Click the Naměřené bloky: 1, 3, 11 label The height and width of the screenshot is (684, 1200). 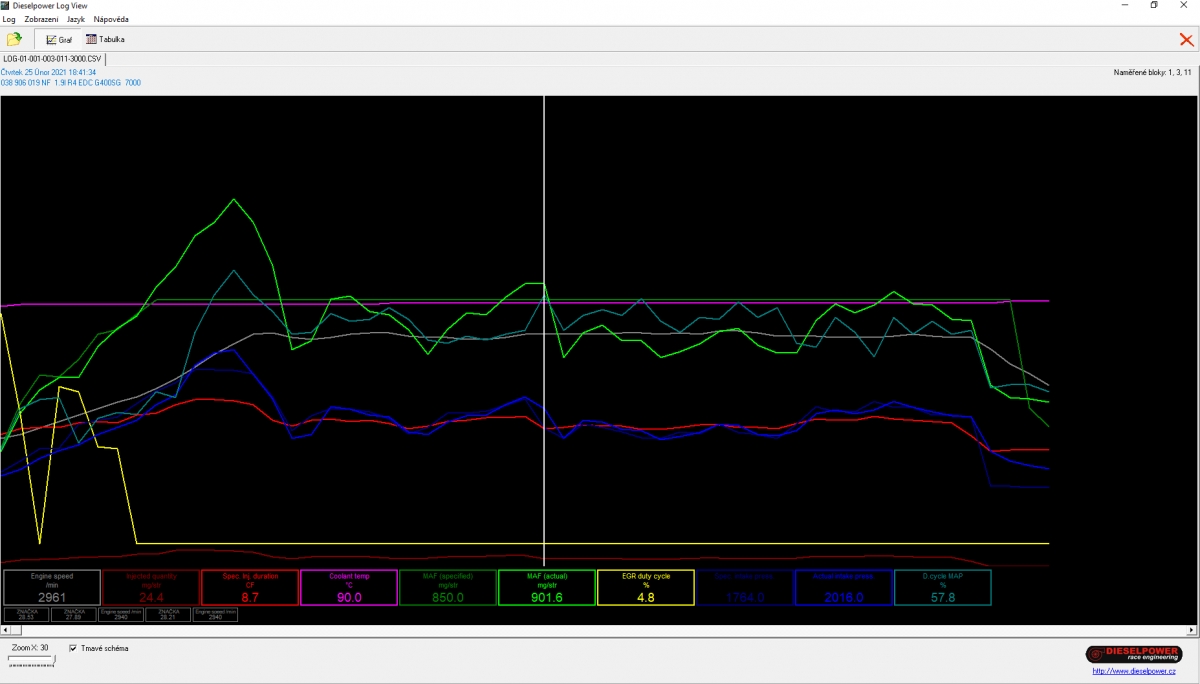(x=1154, y=72)
